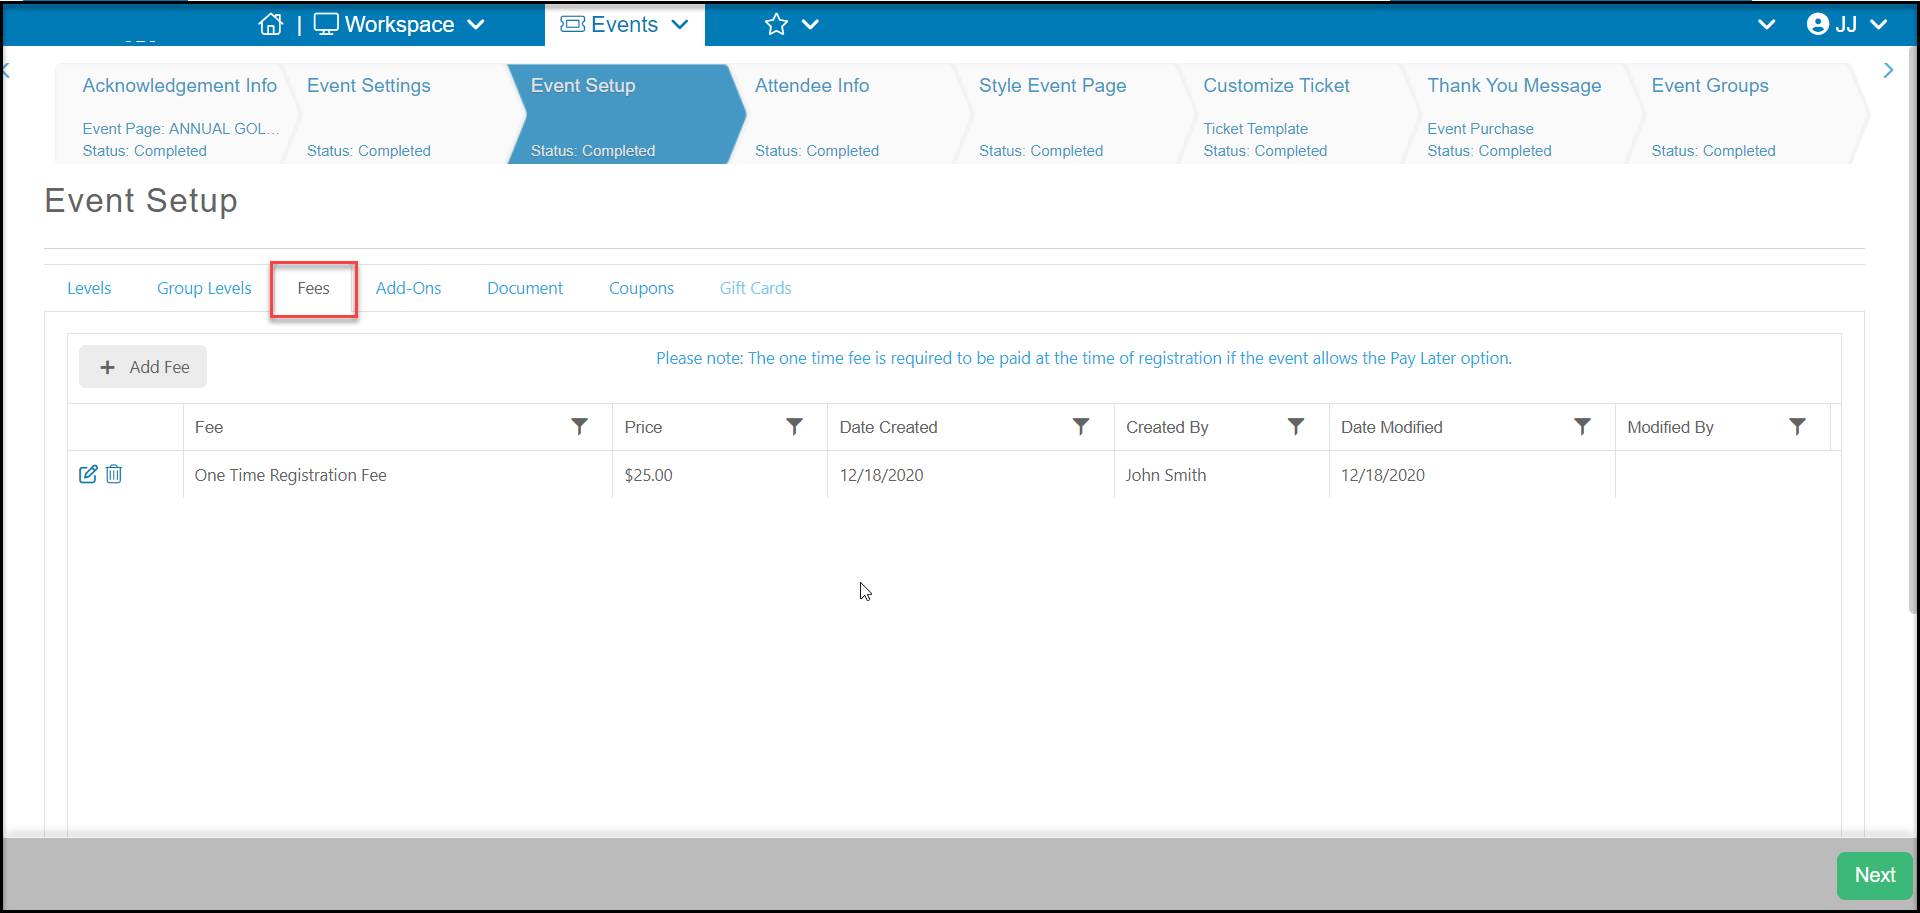The width and height of the screenshot is (1920, 913).
Task: Open the Group Levels tab
Action: 204,288
